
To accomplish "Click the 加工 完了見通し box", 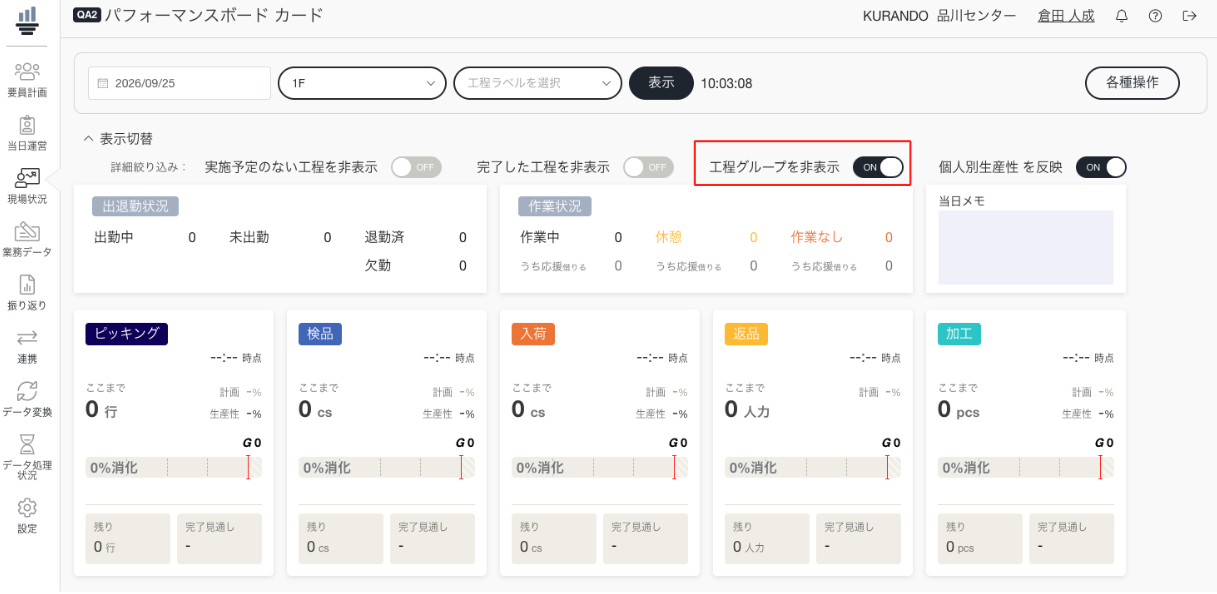I will point(1071,539).
